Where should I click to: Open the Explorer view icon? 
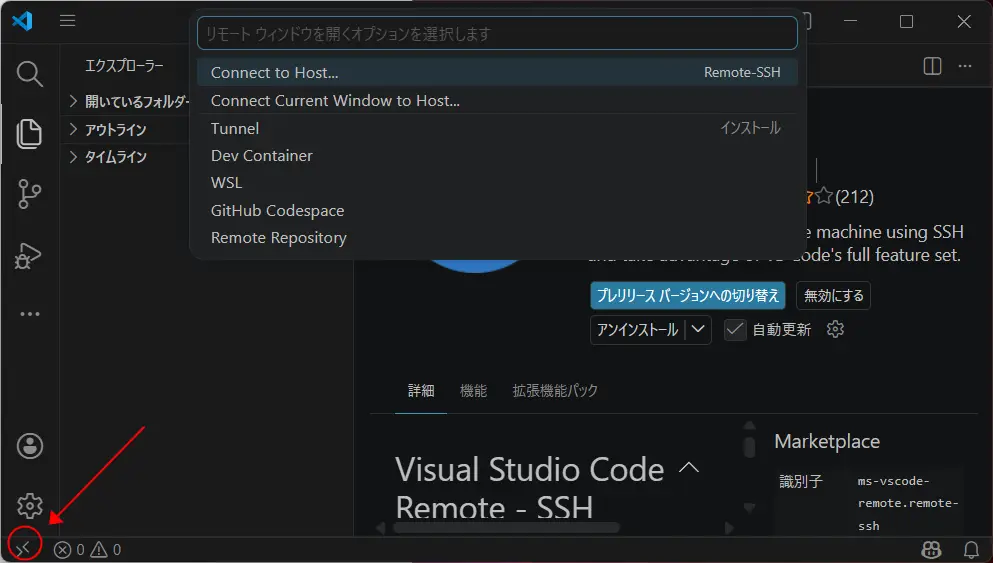point(29,134)
